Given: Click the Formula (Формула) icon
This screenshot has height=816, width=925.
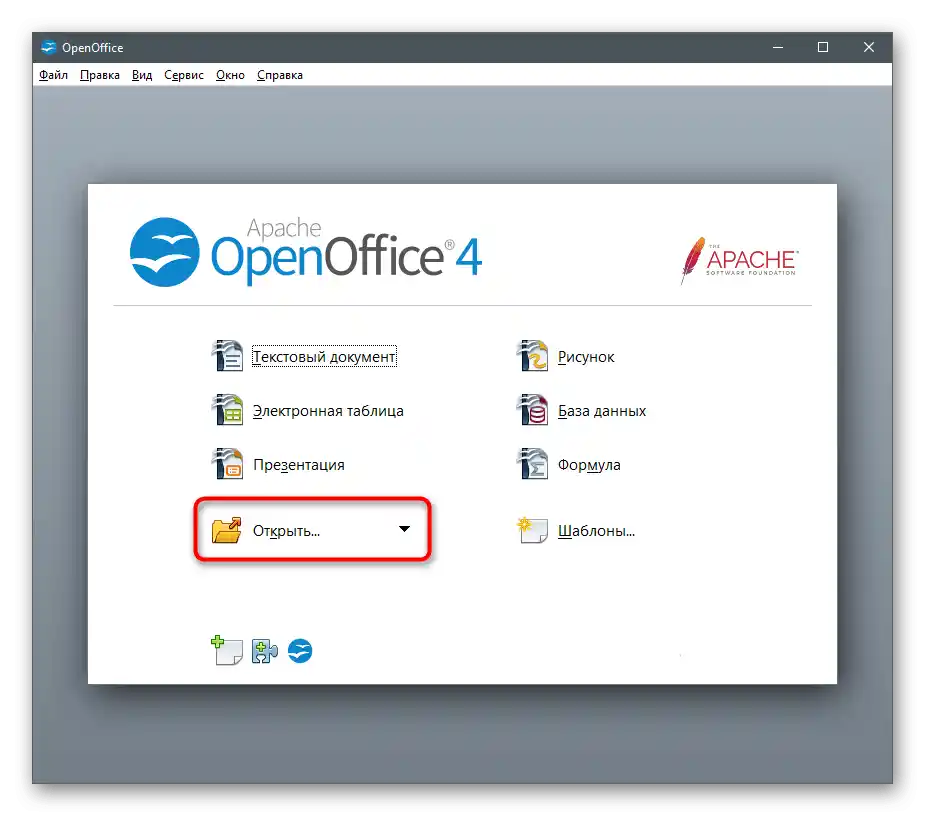Looking at the screenshot, I should point(532,464).
